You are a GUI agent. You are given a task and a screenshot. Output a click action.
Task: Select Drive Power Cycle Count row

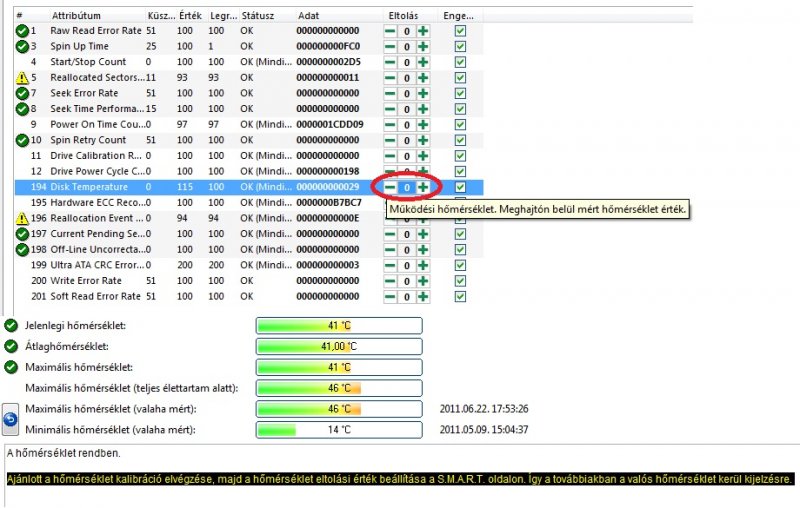[248, 171]
